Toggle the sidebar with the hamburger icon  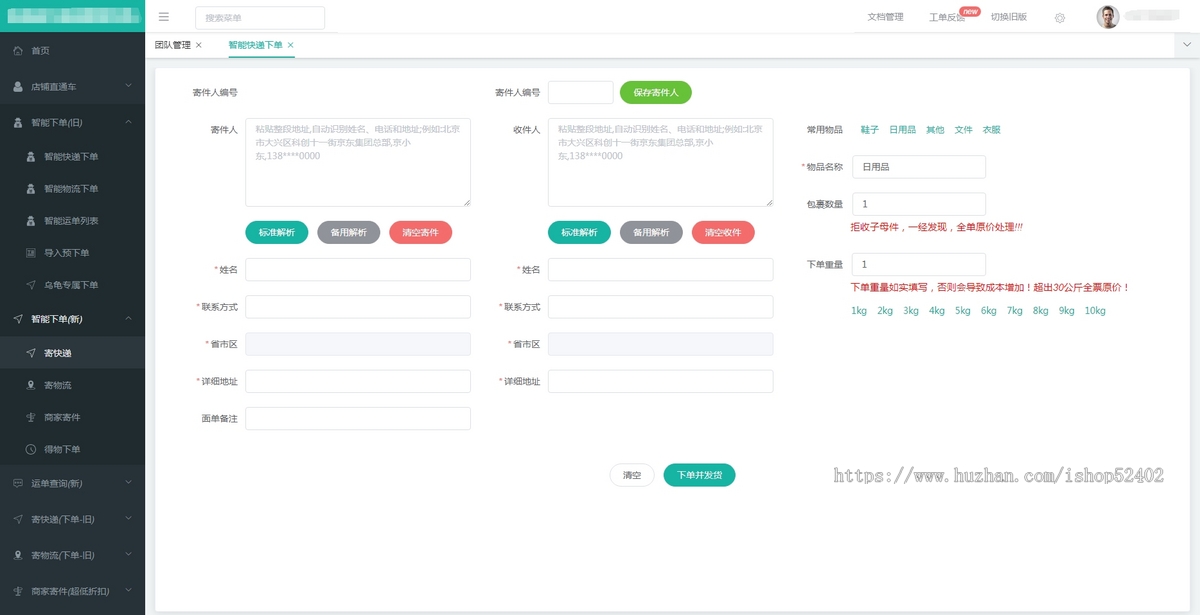[x=164, y=17]
